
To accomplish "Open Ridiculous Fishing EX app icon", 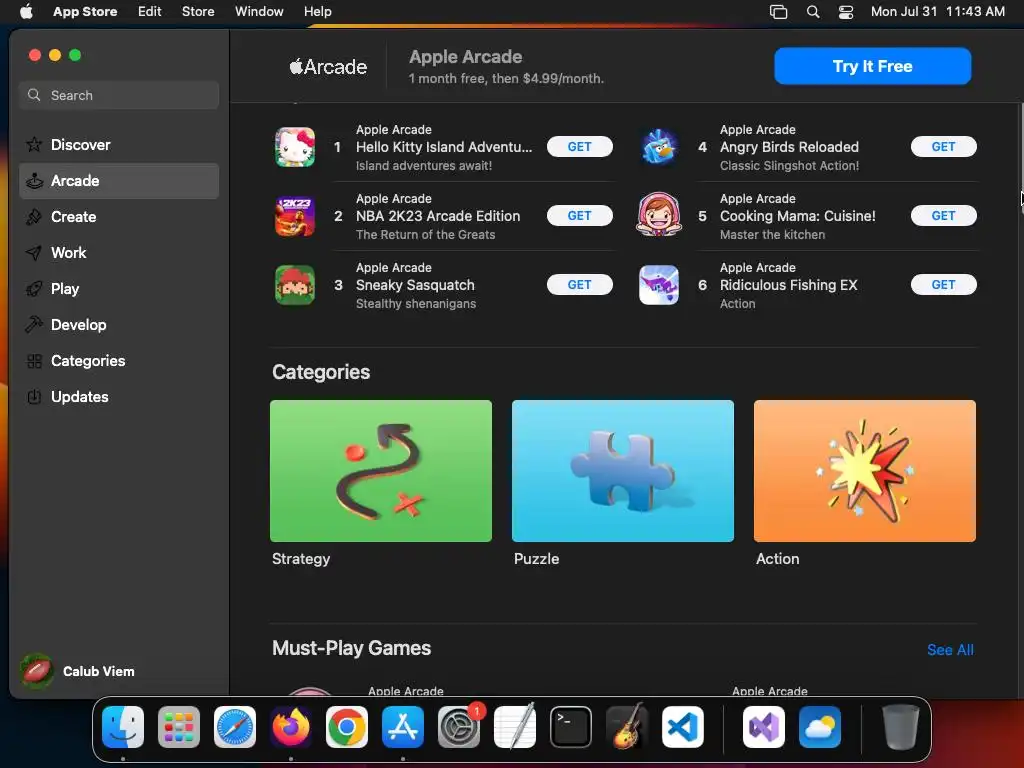I will (x=658, y=285).
